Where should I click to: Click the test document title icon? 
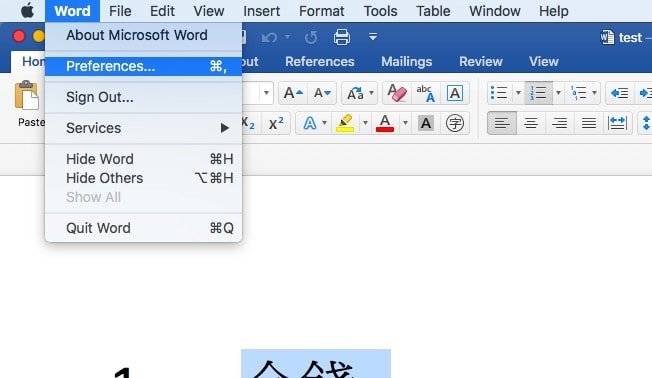(x=607, y=37)
